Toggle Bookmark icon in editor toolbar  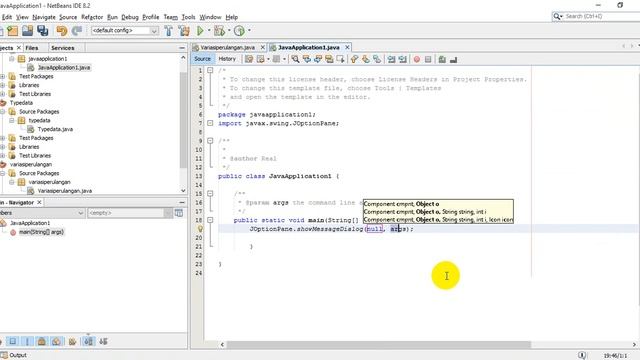coord(377,60)
